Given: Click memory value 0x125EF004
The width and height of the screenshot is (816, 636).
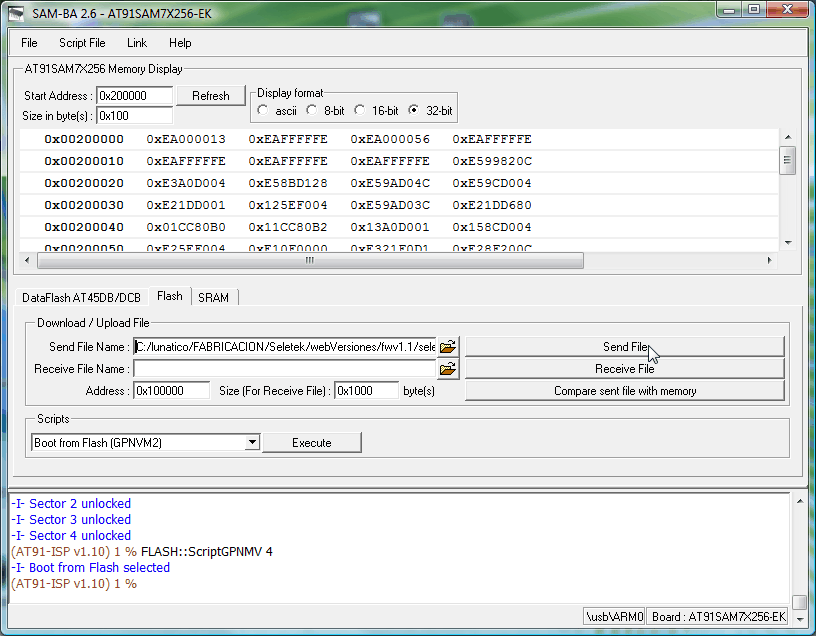Looking at the screenshot, I should tap(288, 205).
